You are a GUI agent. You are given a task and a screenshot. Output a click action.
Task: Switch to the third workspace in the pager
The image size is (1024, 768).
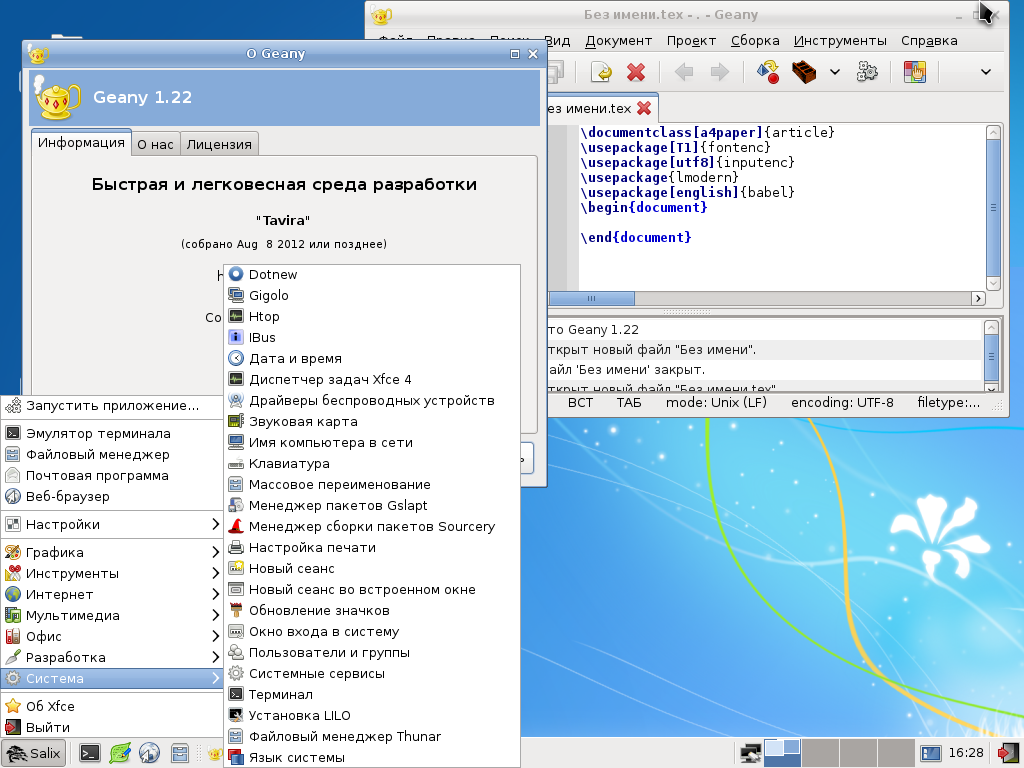857,753
